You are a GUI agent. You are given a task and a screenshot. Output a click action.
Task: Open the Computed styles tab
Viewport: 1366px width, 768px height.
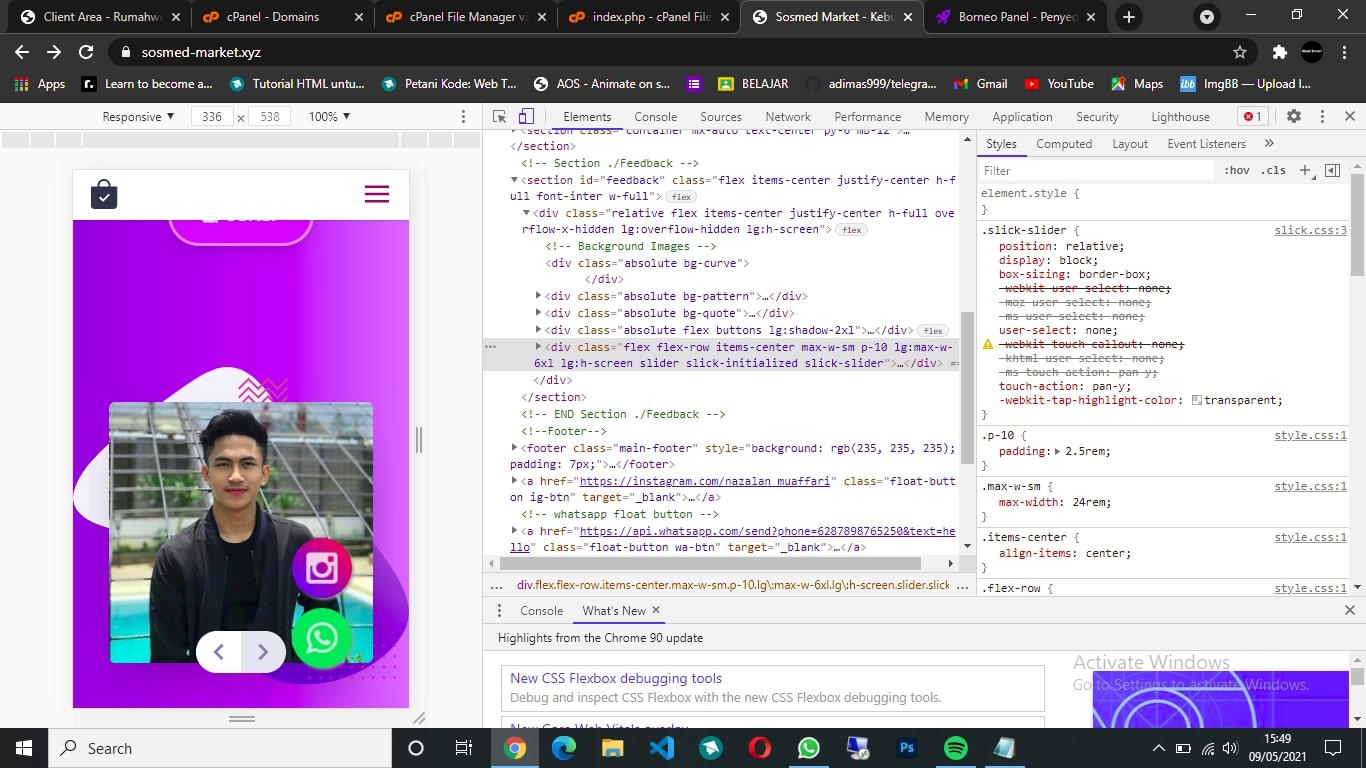click(1064, 144)
